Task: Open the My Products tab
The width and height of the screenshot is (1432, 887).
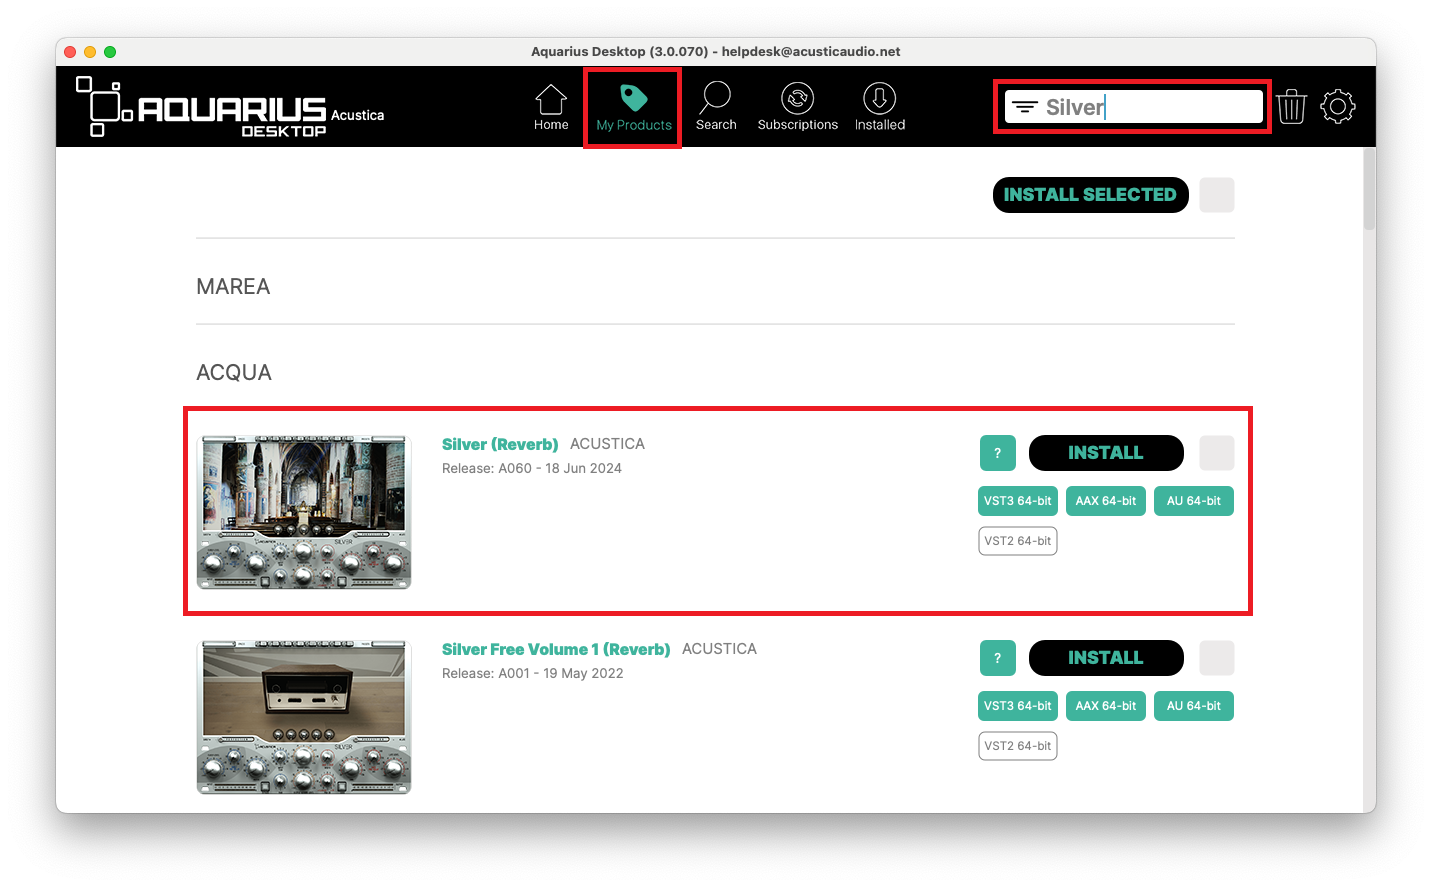Action: tap(634, 108)
